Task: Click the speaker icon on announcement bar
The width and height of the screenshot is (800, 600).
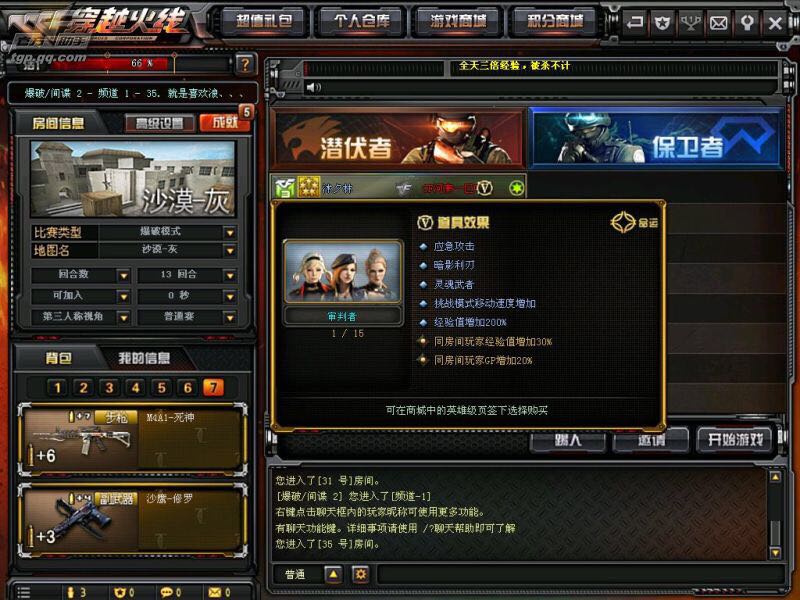Action: tap(313, 87)
